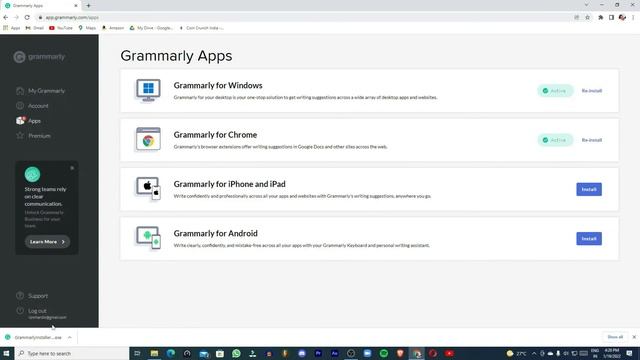
Task: Open the Chrome extensions puzzle icon
Action: pos(600,17)
